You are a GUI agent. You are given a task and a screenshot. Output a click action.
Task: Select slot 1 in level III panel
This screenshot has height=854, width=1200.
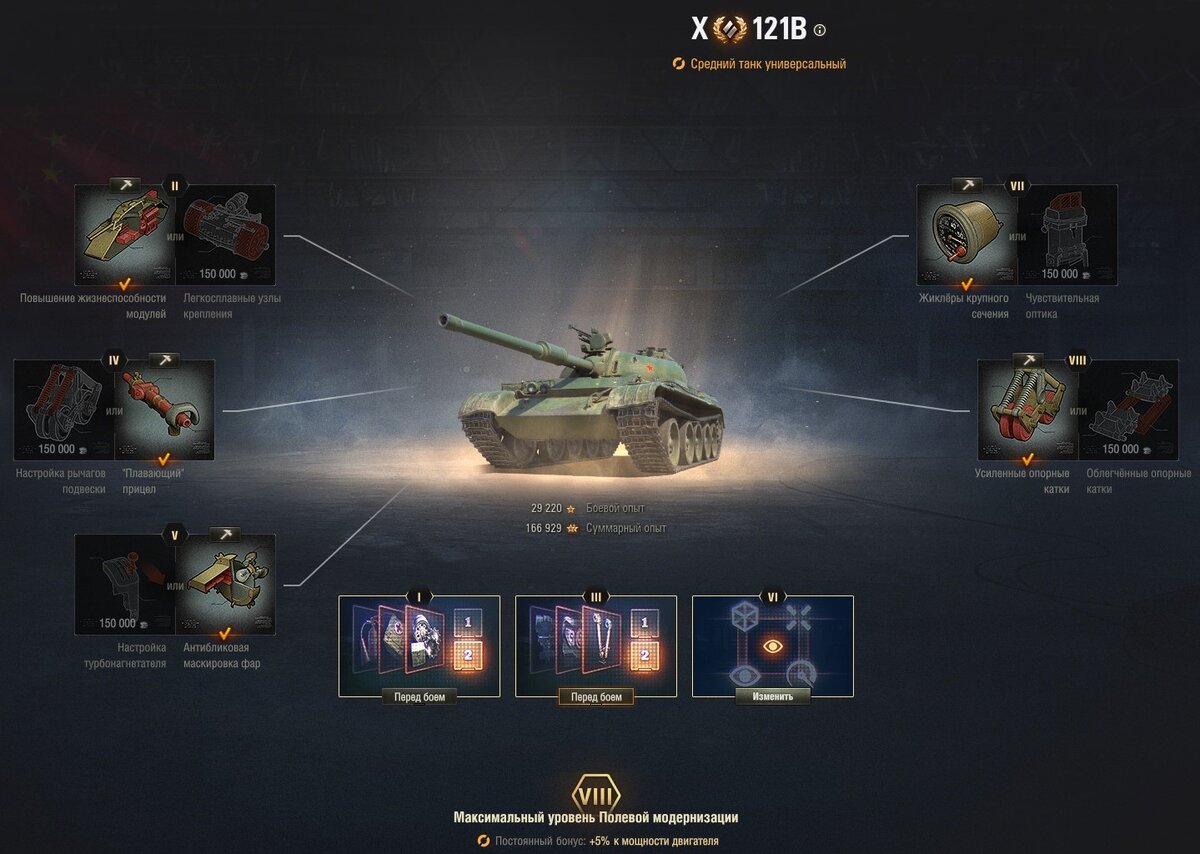pyautogui.click(x=644, y=623)
